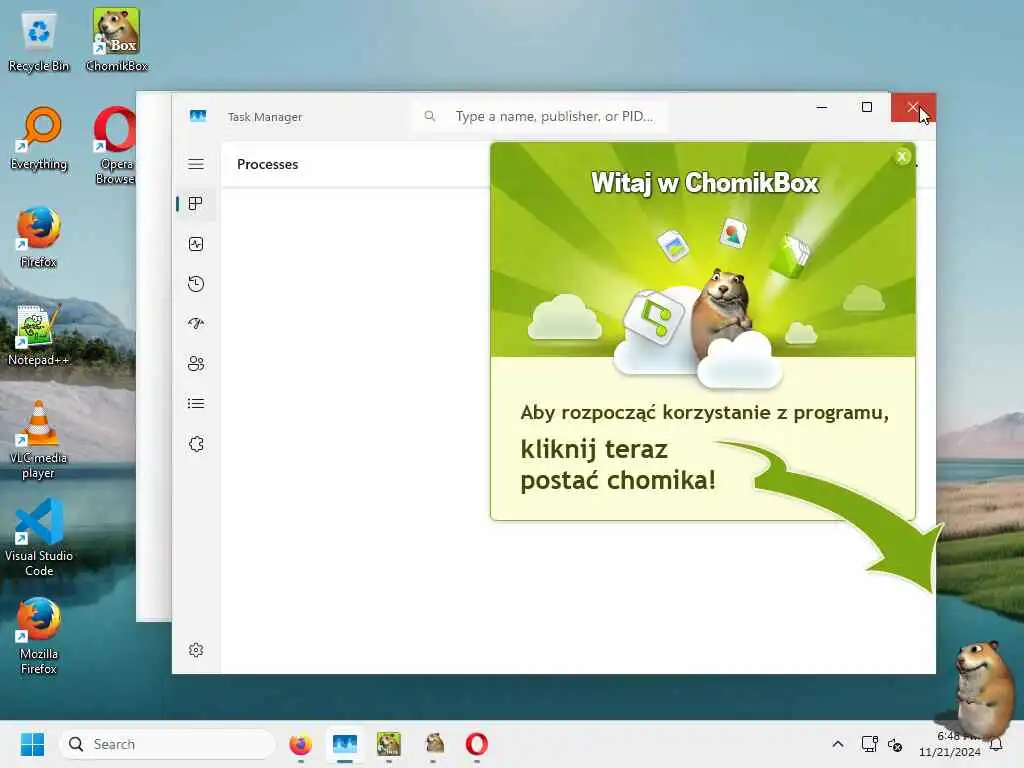The image size is (1024, 768).
Task: Select the ChomikBox desktop shortcut
Action: tap(116, 40)
